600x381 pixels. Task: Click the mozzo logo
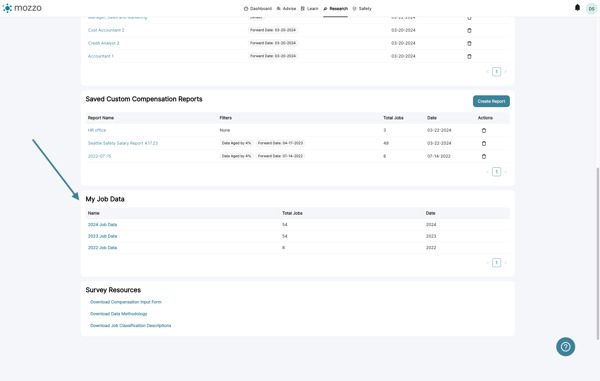click(x=22, y=8)
